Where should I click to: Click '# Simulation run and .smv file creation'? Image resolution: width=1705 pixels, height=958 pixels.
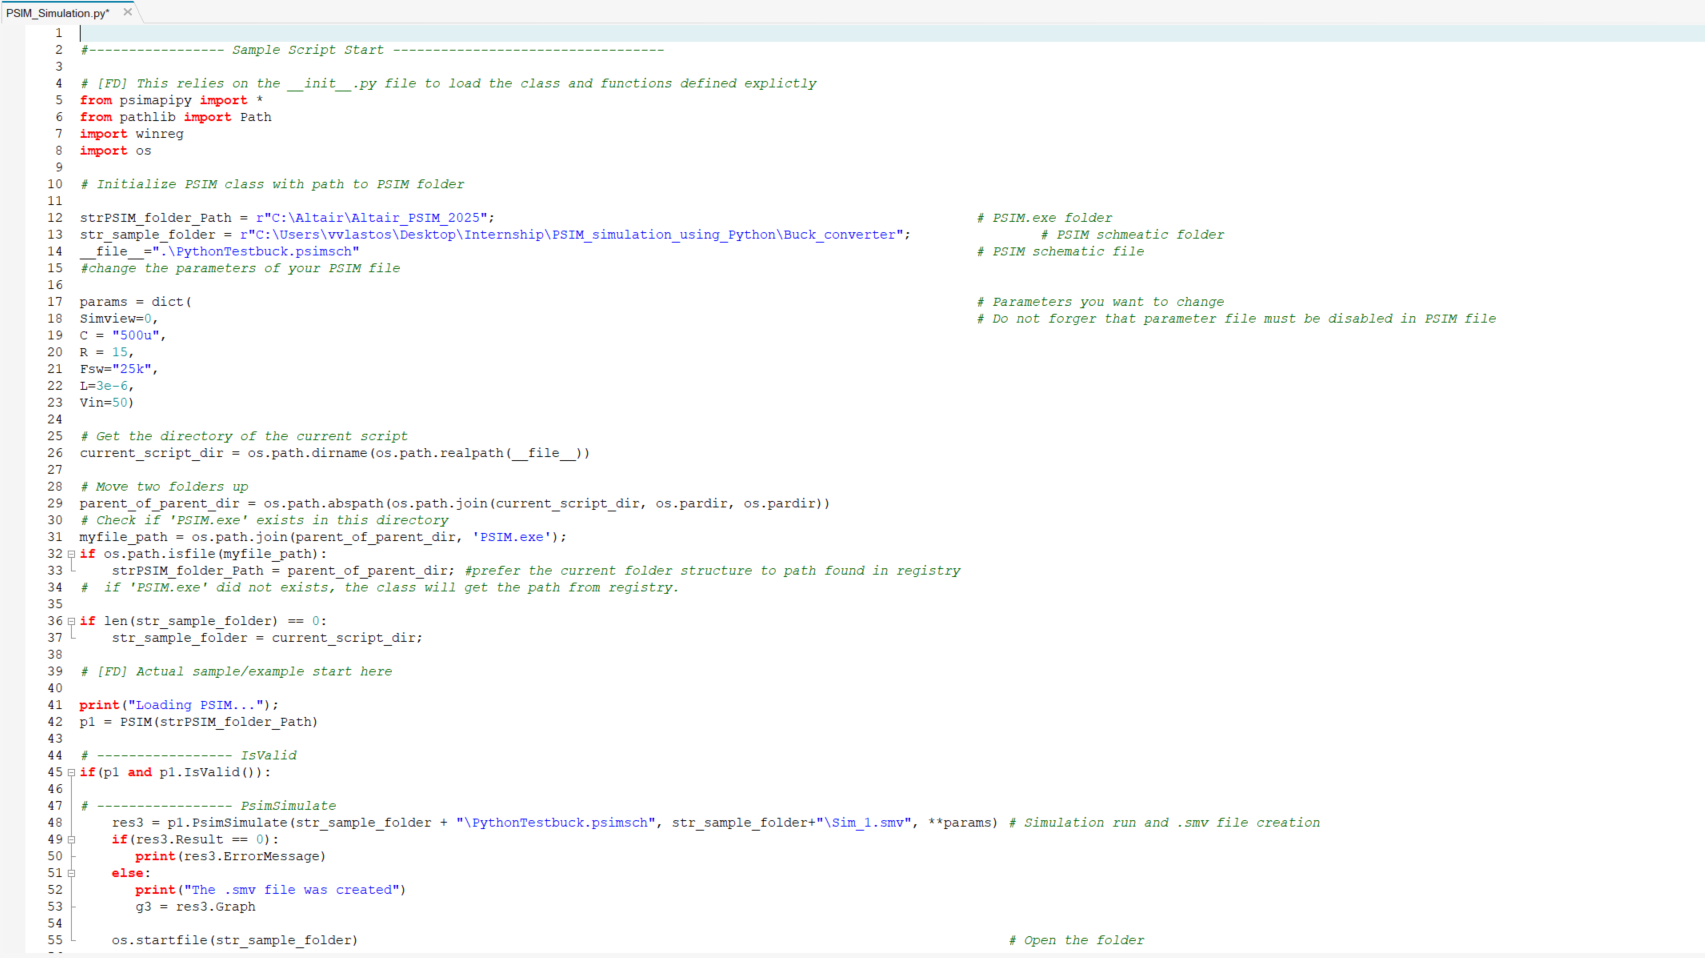[x=1164, y=823]
